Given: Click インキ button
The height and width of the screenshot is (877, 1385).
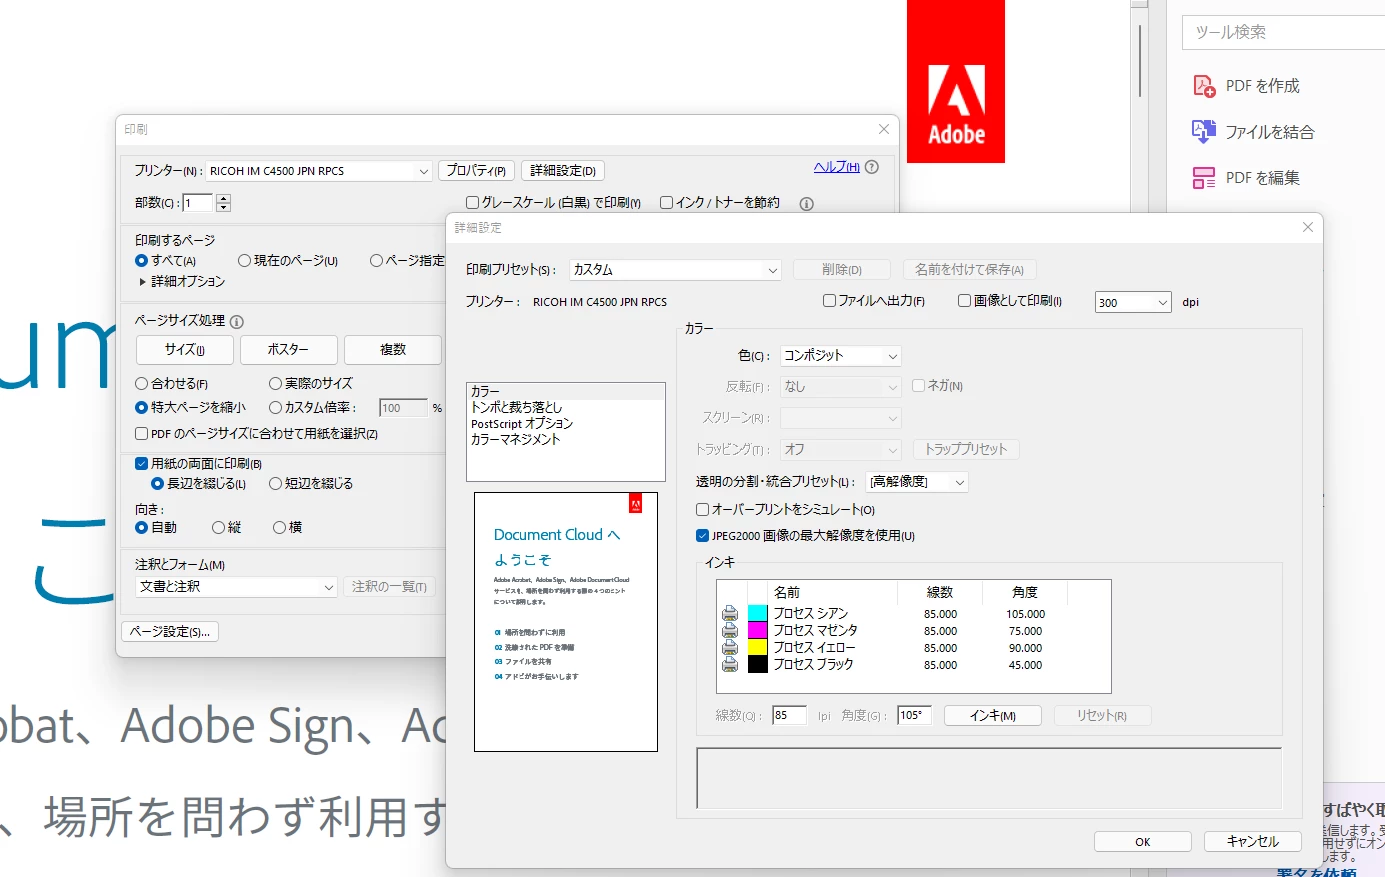Looking at the screenshot, I should (993, 716).
